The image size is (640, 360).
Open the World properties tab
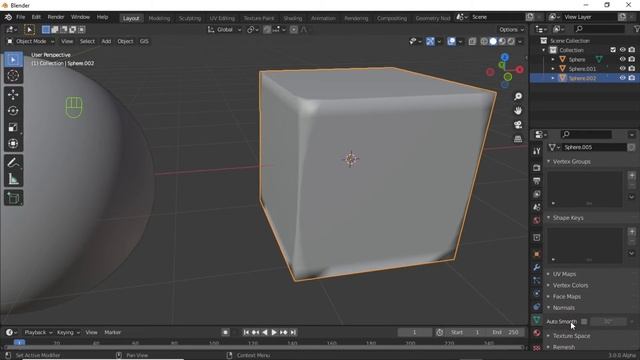pyautogui.click(x=537, y=220)
